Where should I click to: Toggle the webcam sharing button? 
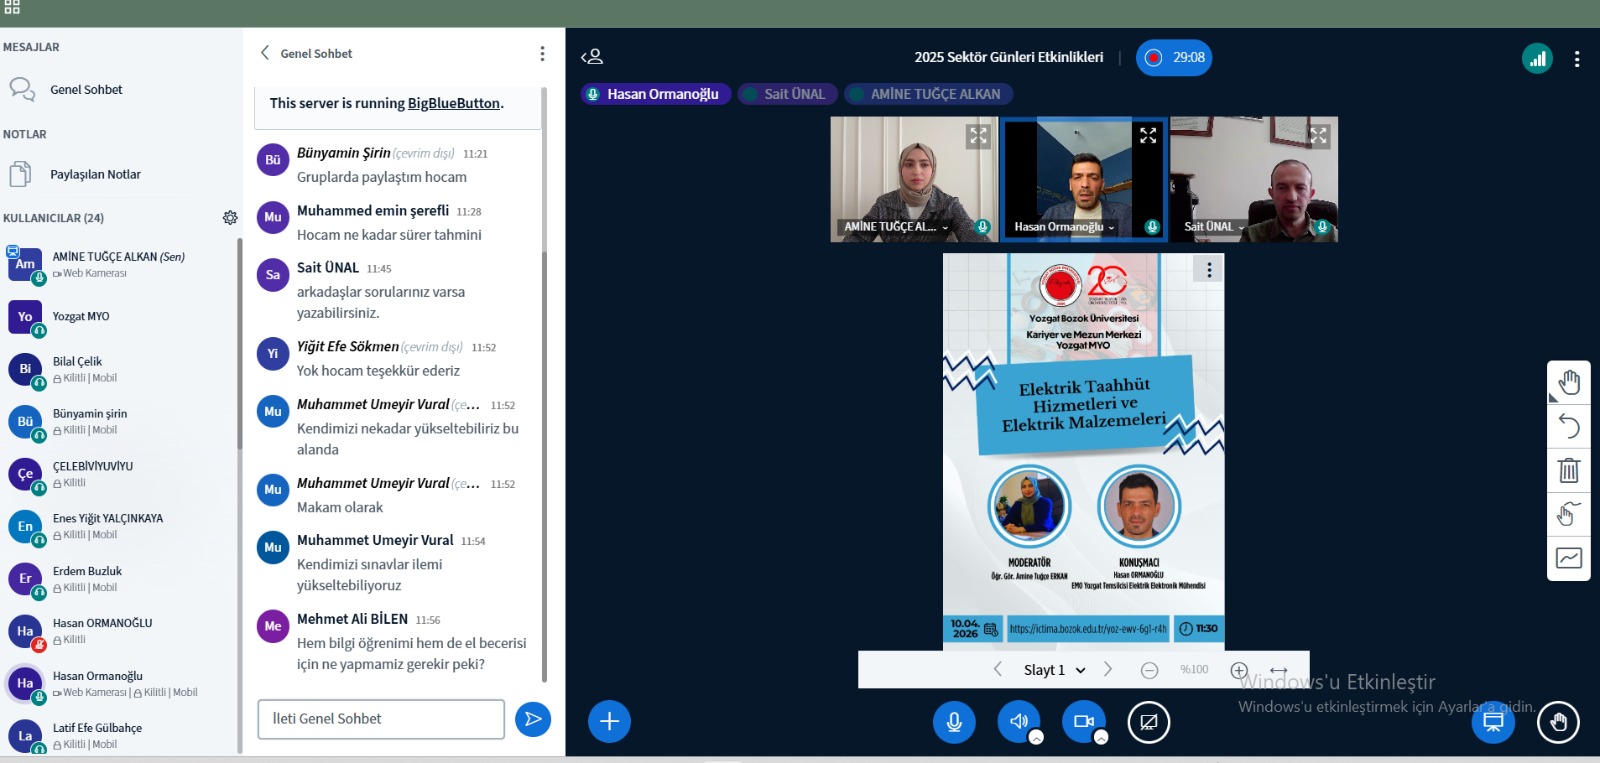click(x=1083, y=721)
